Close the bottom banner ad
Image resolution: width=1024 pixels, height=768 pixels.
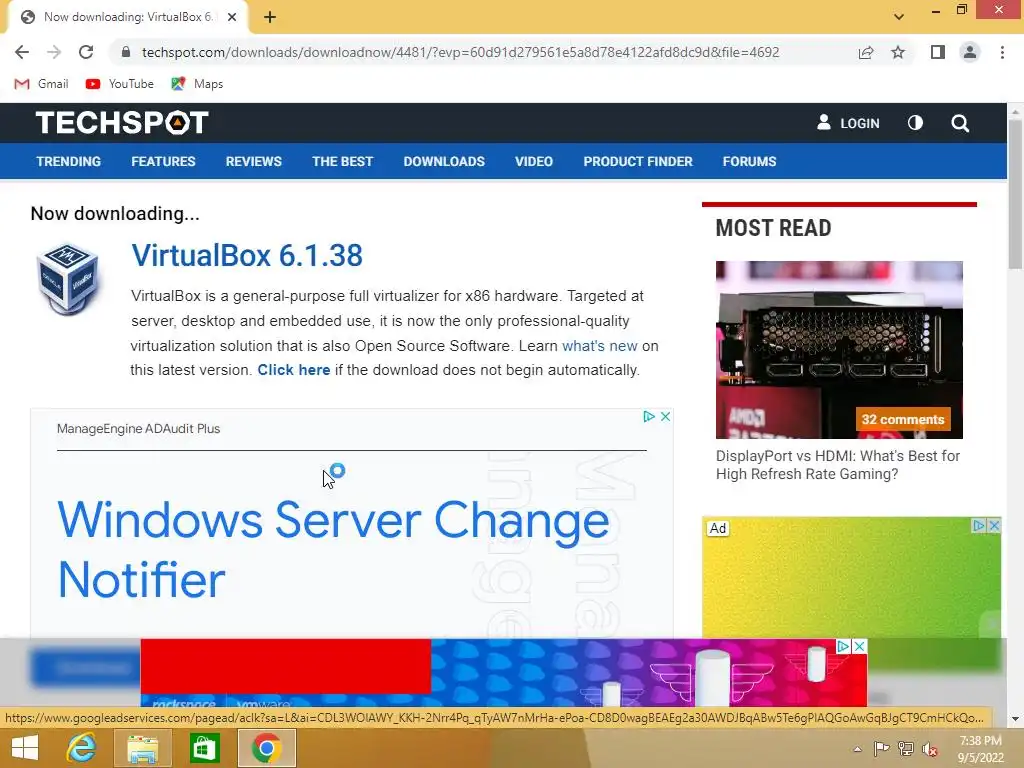[859, 646]
